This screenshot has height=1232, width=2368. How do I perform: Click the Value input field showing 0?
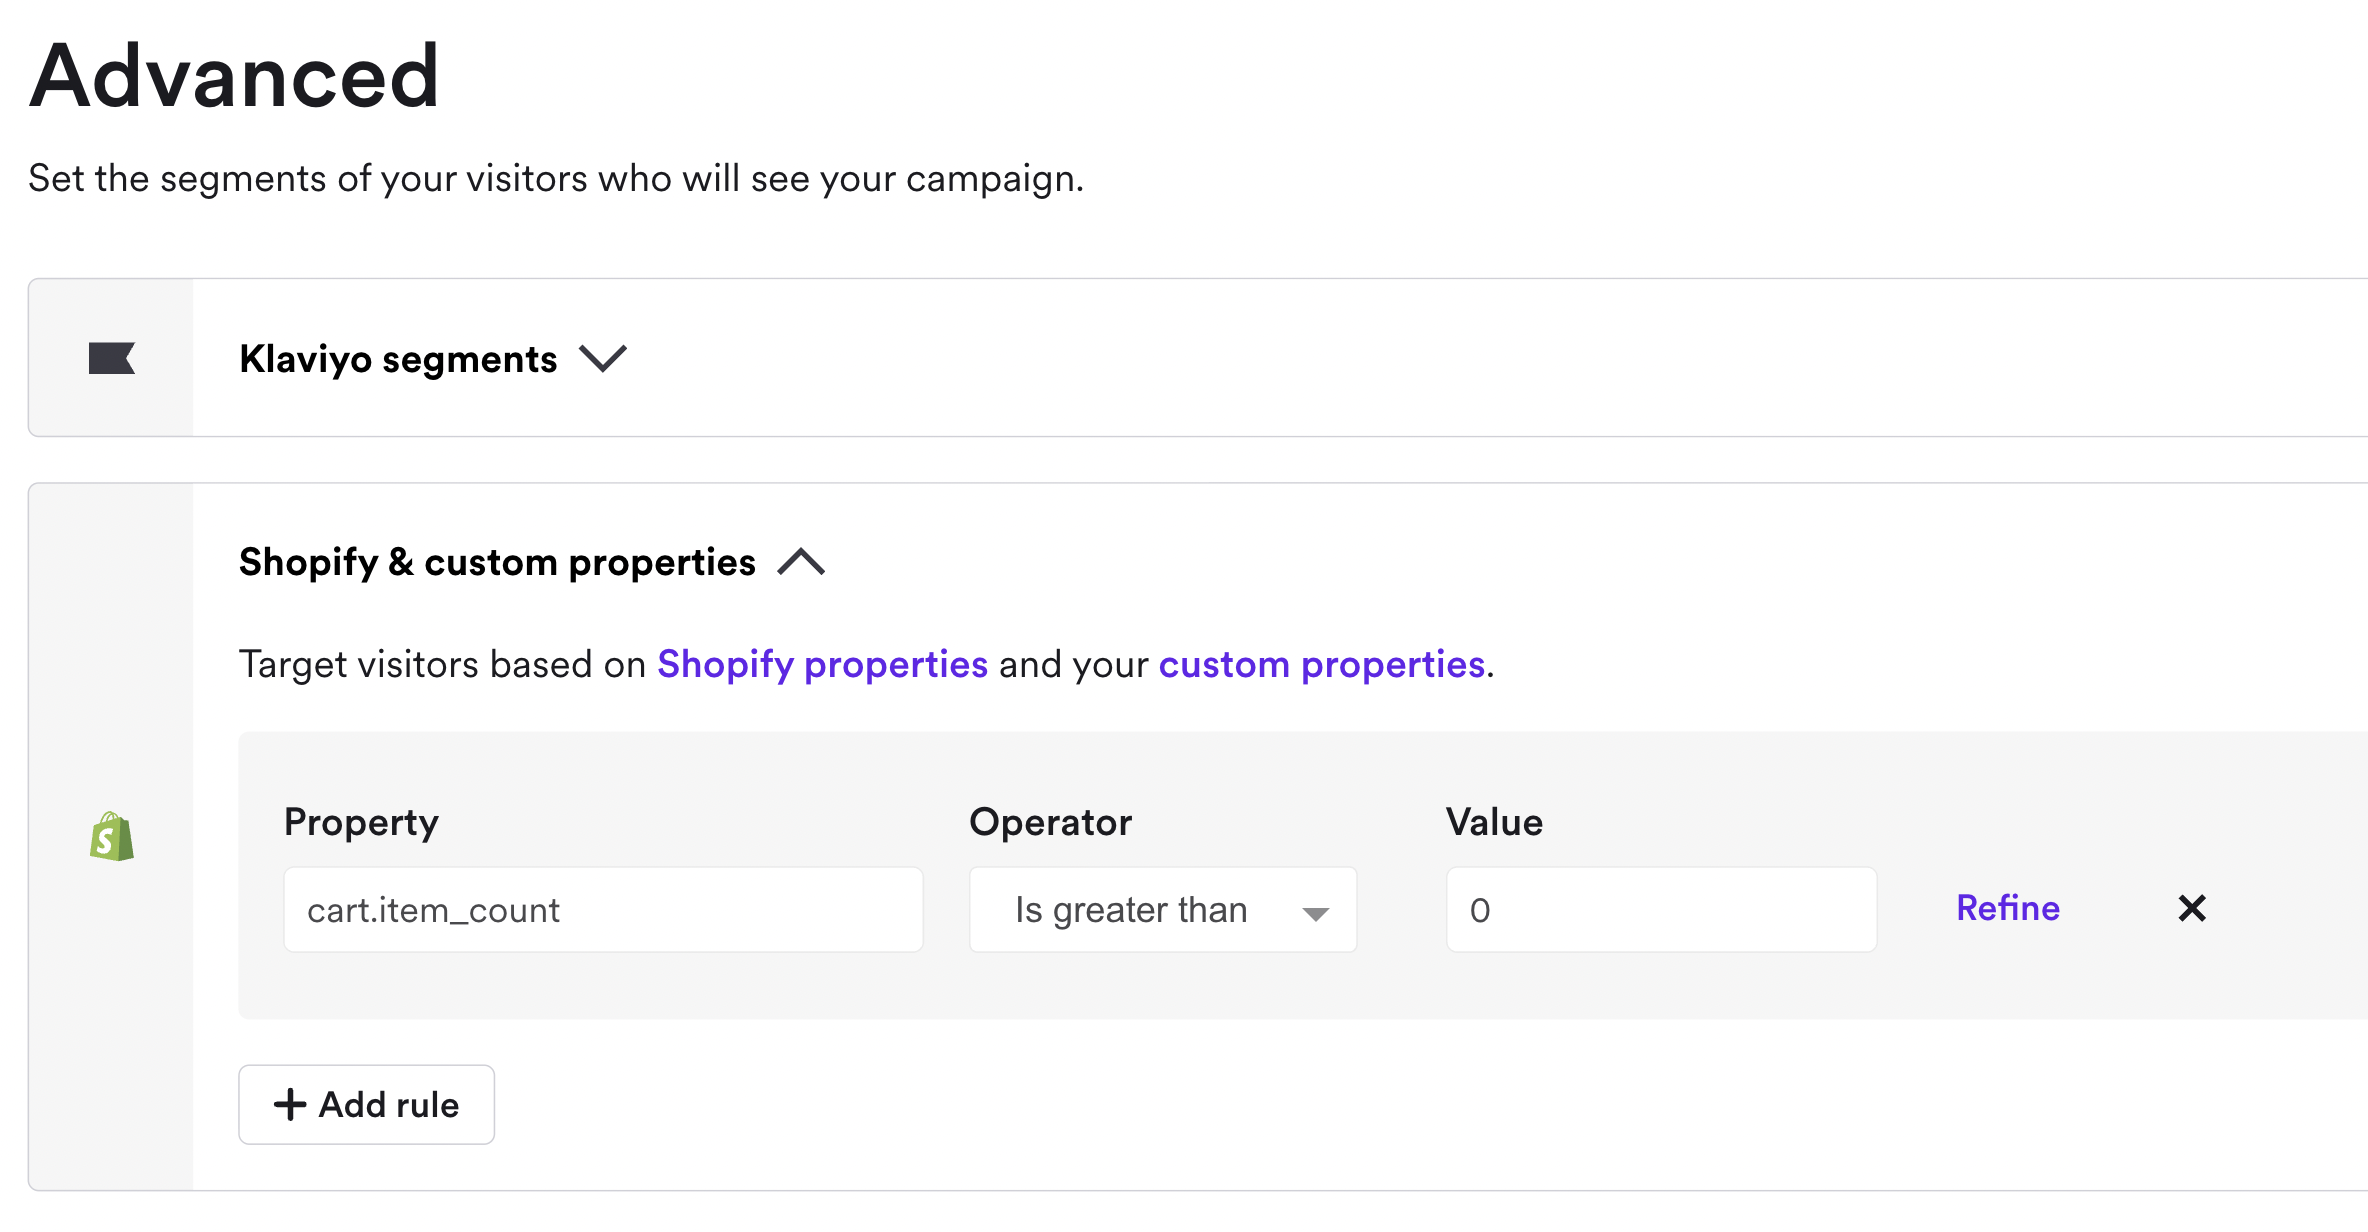click(1661, 910)
